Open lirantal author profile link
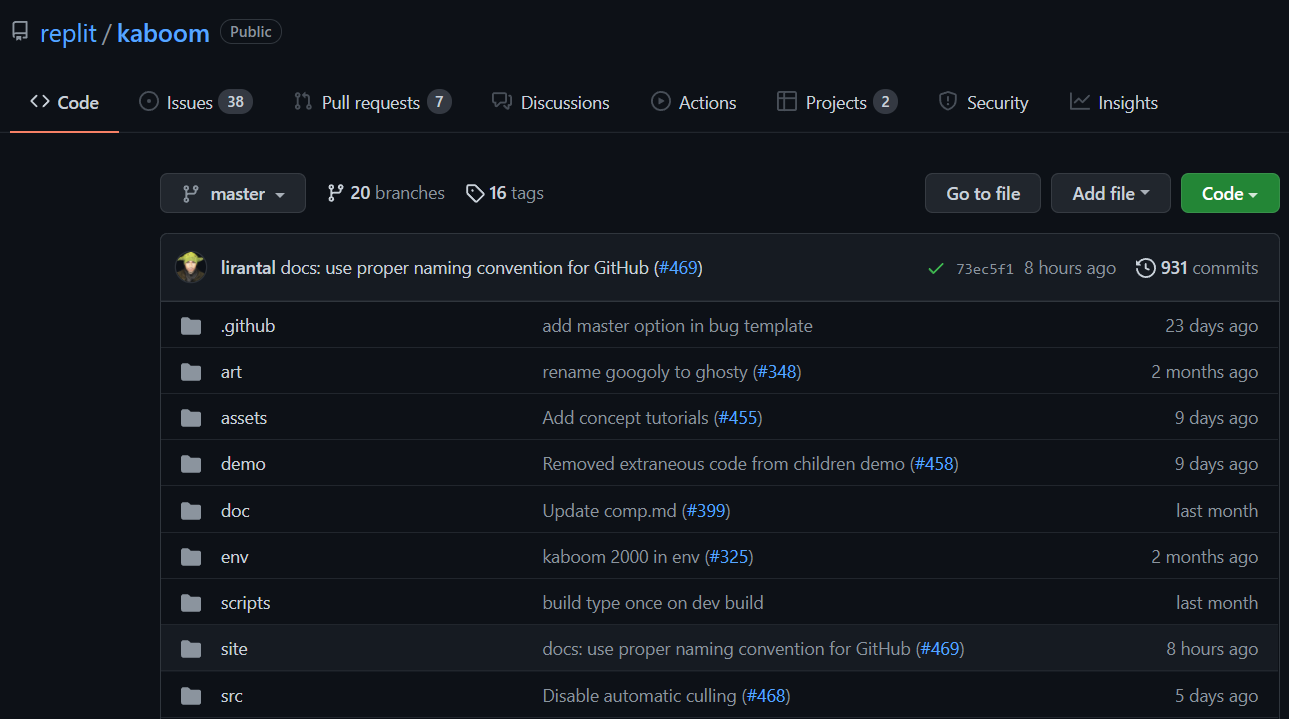The width and height of the screenshot is (1289, 719). coord(248,268)
